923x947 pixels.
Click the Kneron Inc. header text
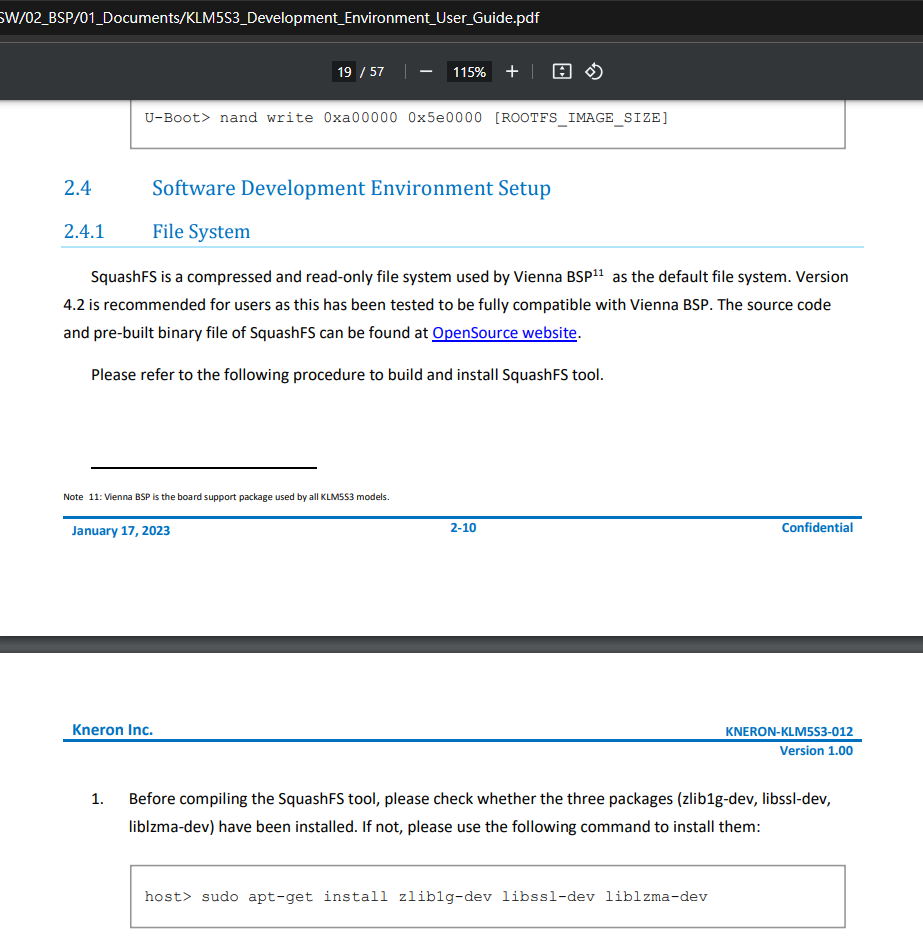pos(112,730)
